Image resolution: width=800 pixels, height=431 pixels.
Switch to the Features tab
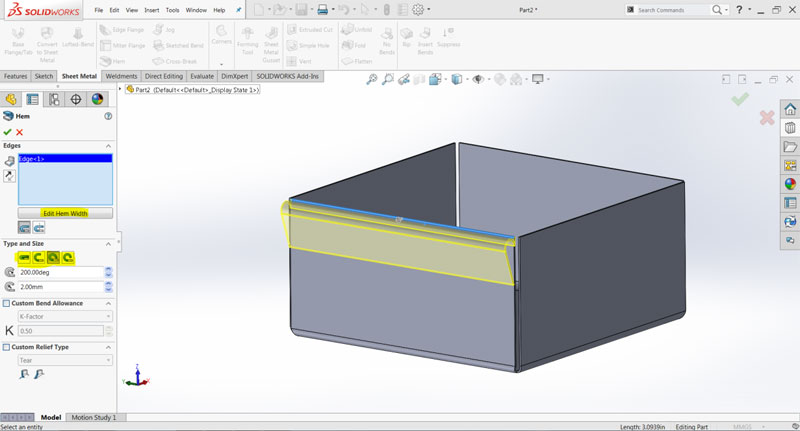[x=15, y=77]
